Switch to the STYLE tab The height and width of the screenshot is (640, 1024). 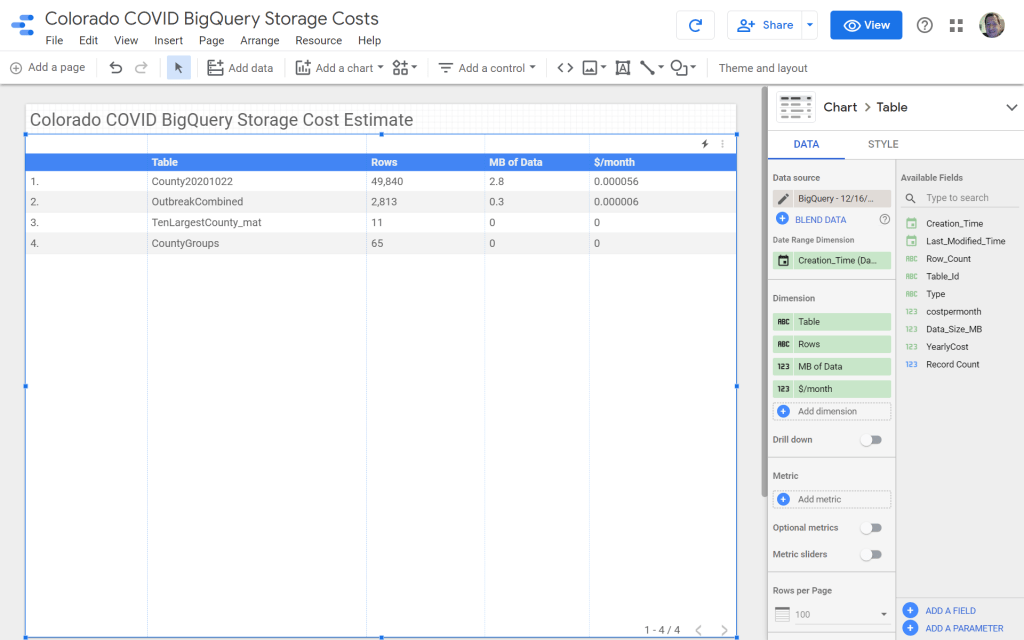pyautogui.click(x=882, y=144)
